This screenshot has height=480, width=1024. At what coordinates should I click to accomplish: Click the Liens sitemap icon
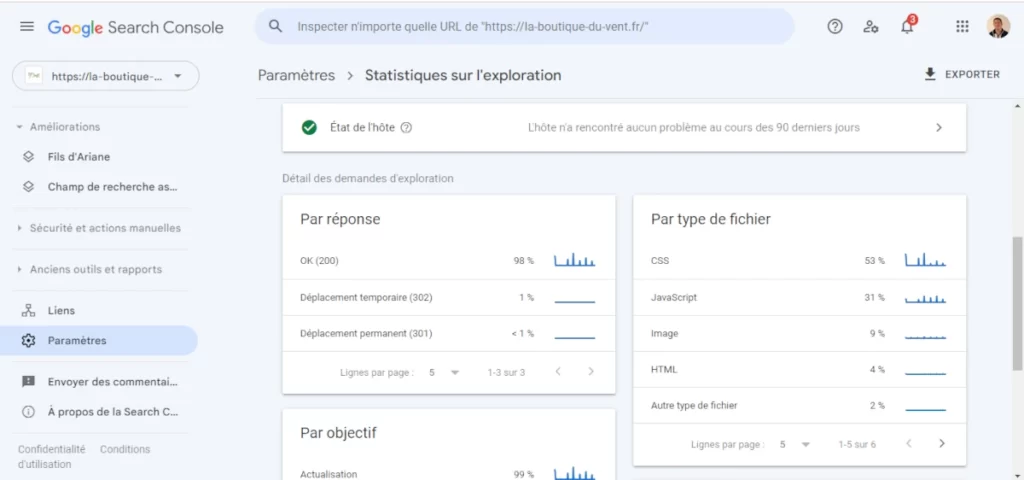pyautogui.click(x=27, y=310)
